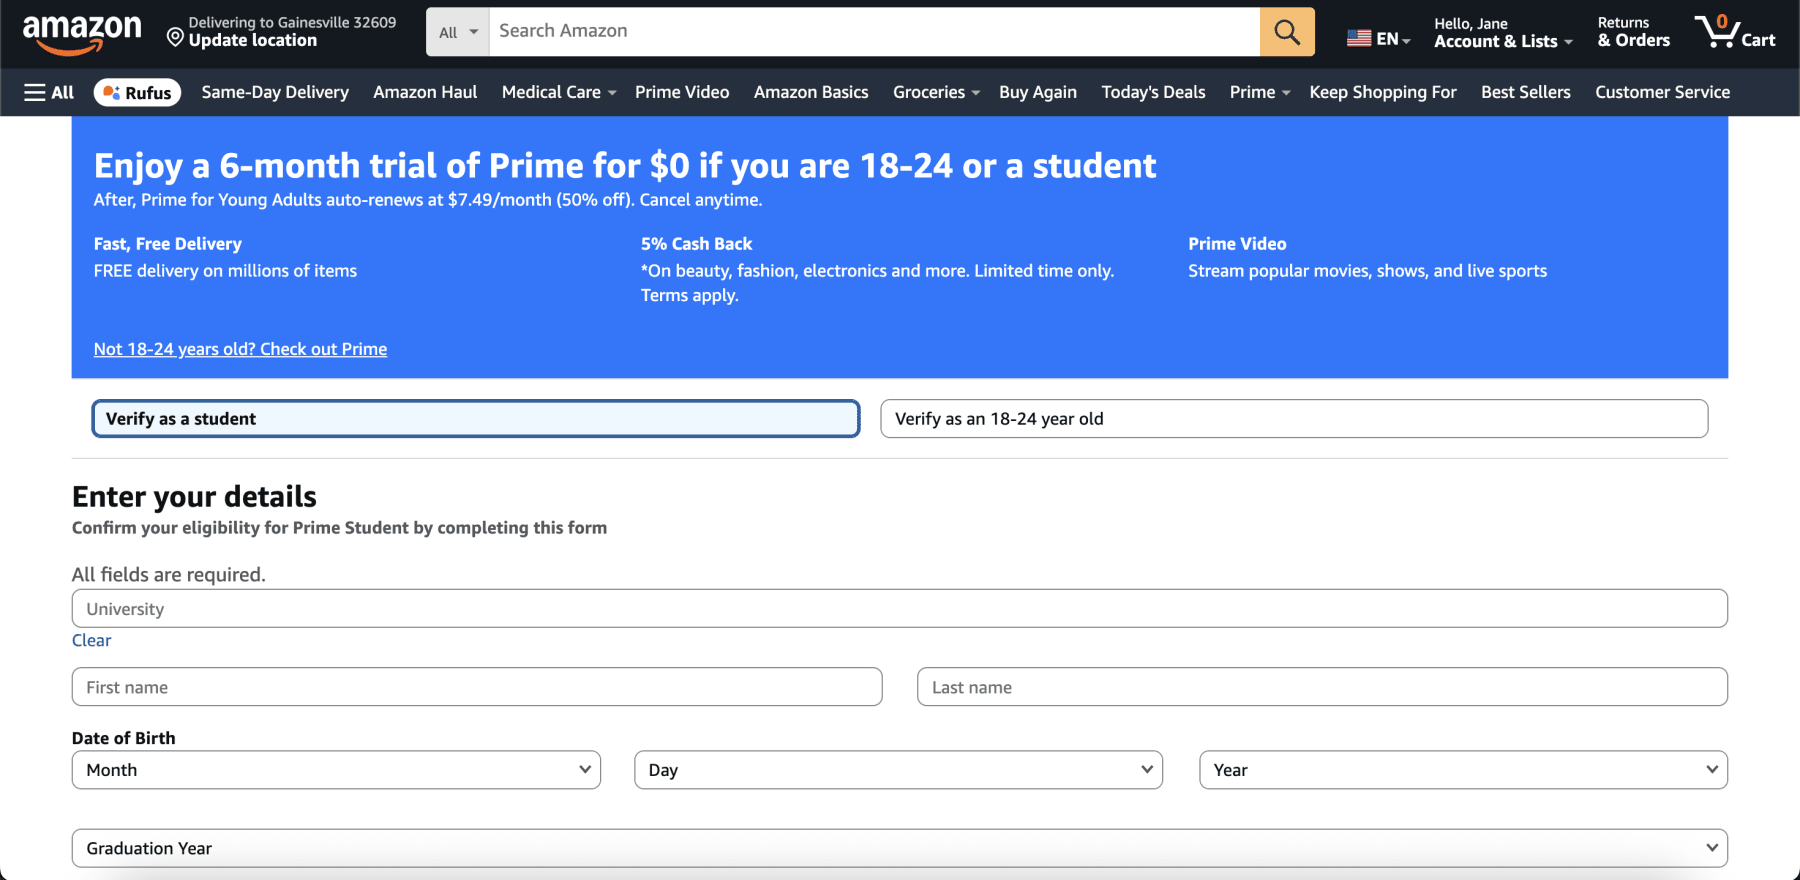The height and width of the screenshot is (880, 1800).
Task: Click Not 18-24 years old? Check out Prime
Action: pyautogui.click(x=240, y=349)
